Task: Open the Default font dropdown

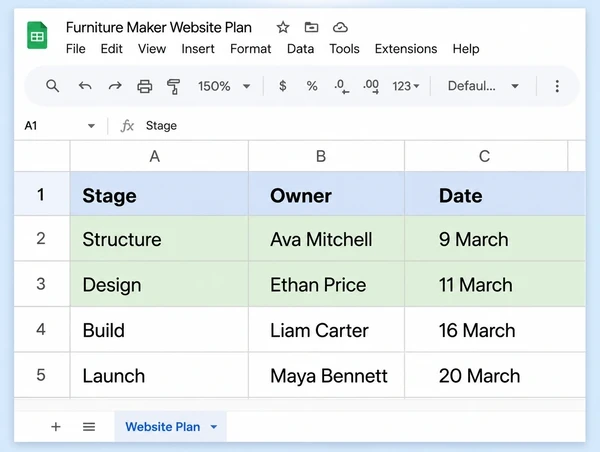Action: (483, 86)
